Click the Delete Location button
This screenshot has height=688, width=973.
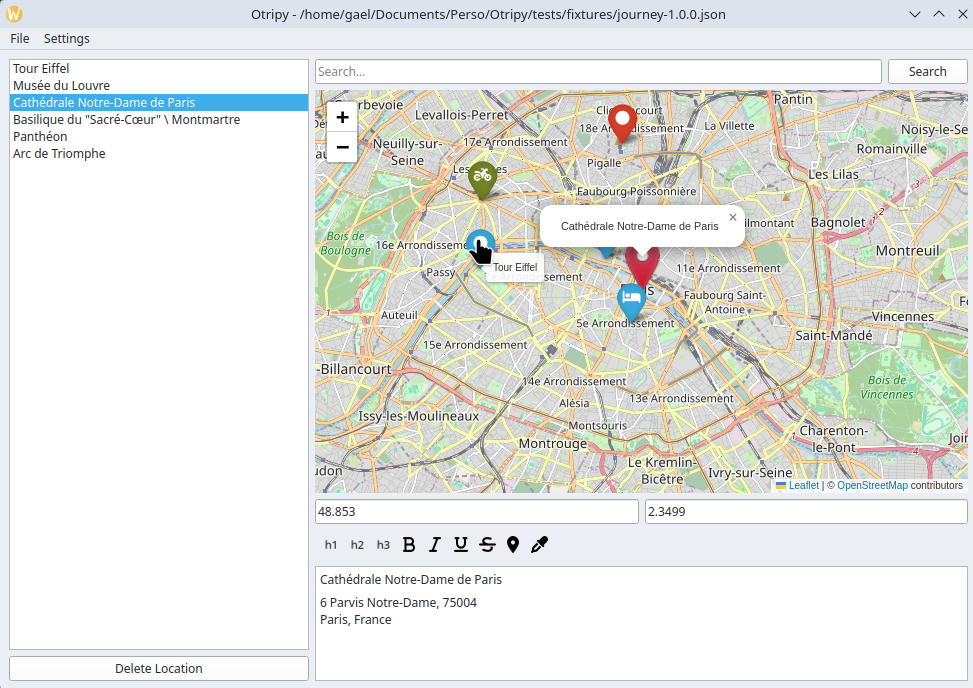click(x=159, y=668)
